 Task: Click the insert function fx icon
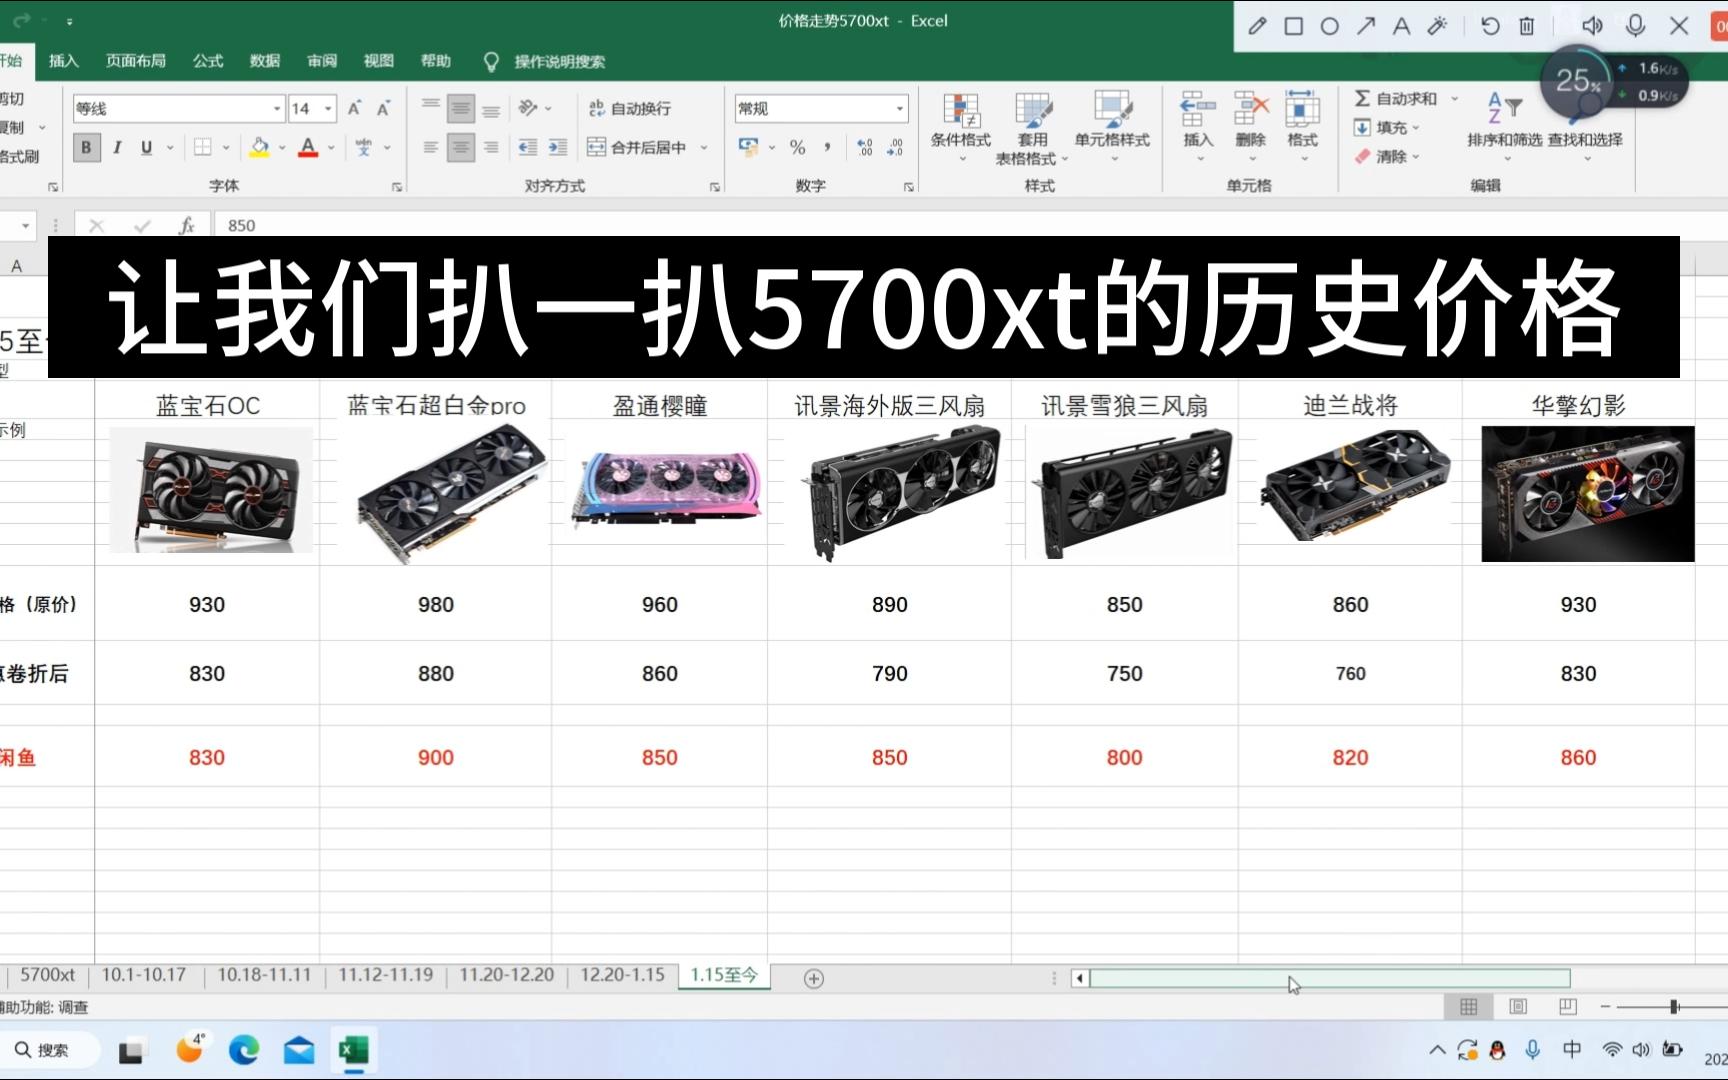tap(186, 226)
